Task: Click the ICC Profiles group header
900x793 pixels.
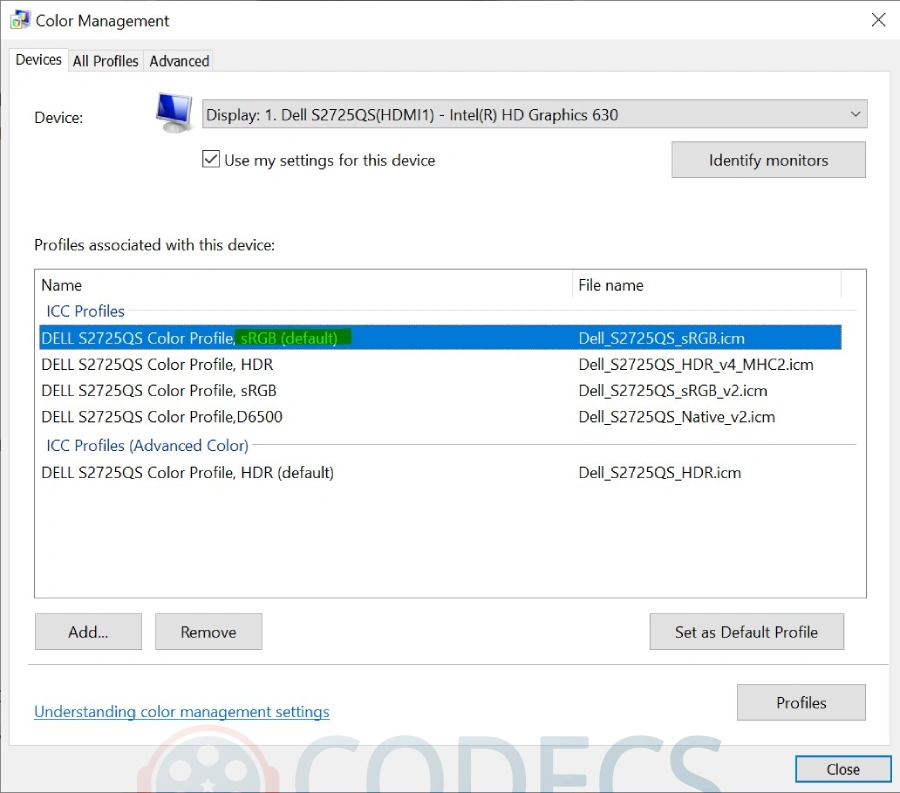Action: [x=86, y=311]
